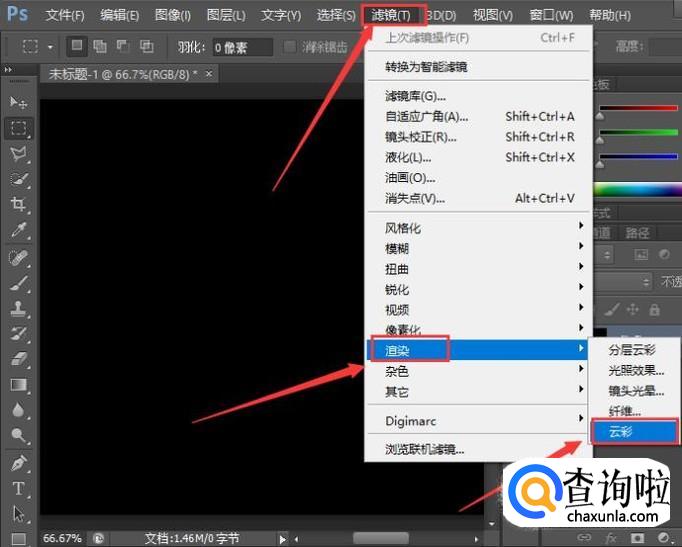Screen dimensions: 682x547
Task: Switch to the 路径 panel tab
Action: click(637, 233)
